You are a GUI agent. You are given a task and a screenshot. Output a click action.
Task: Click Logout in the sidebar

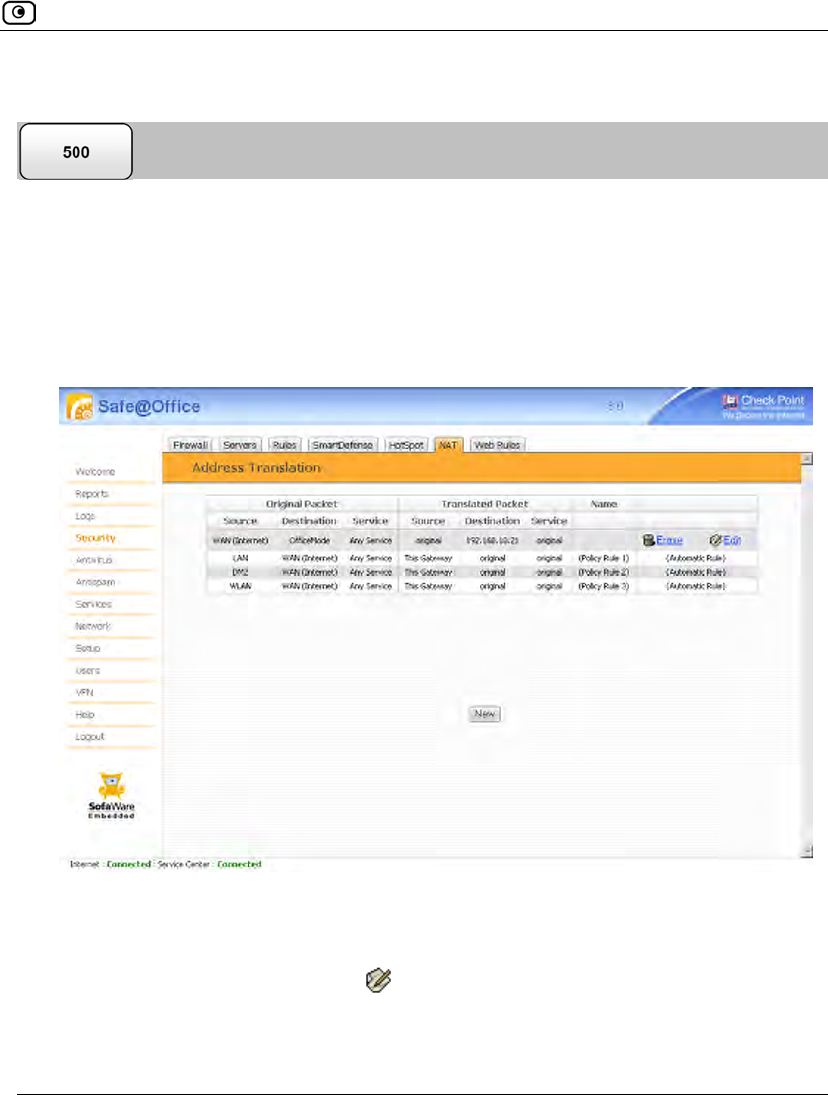click(89, 737)
